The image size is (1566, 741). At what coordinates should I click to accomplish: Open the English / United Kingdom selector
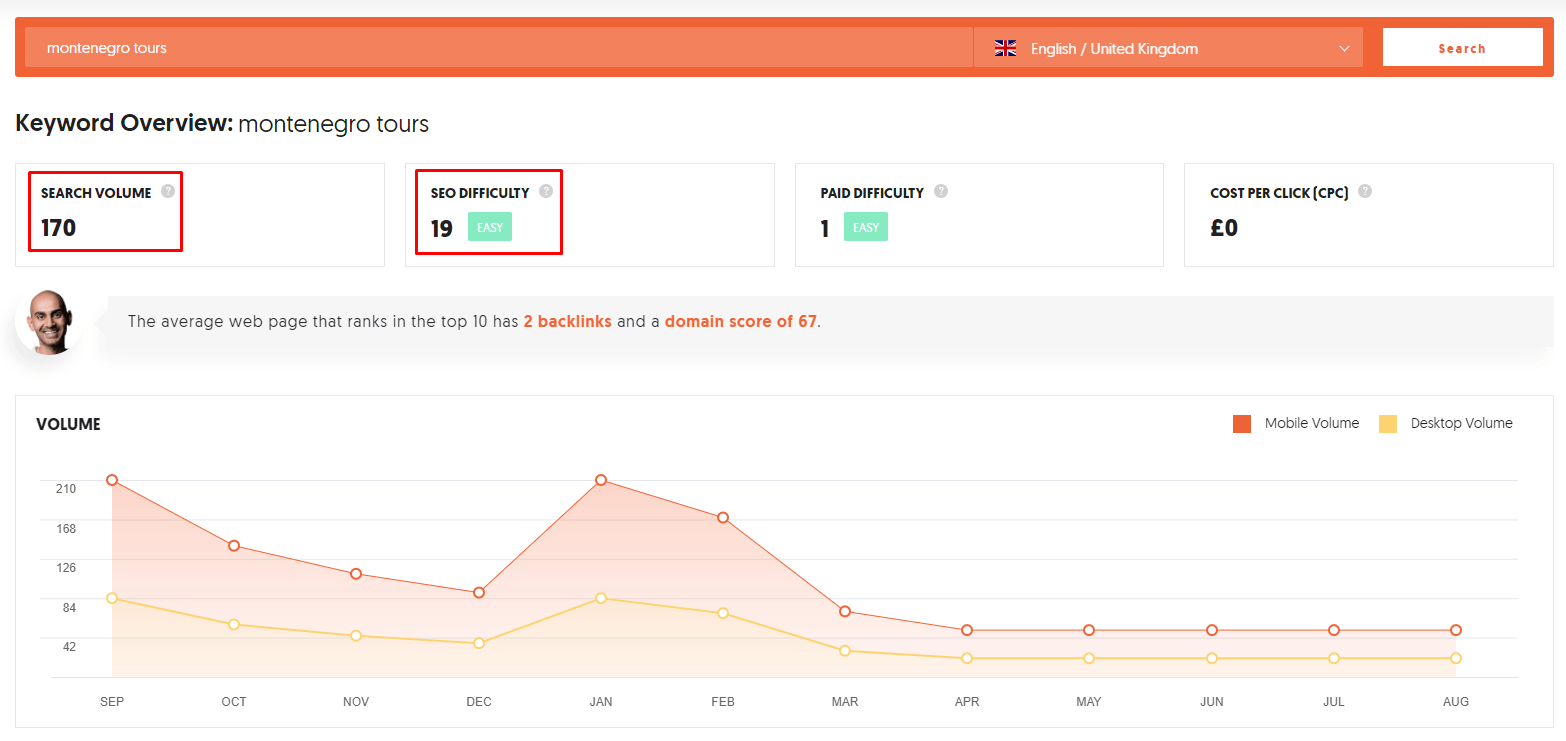pos(1168,48)
